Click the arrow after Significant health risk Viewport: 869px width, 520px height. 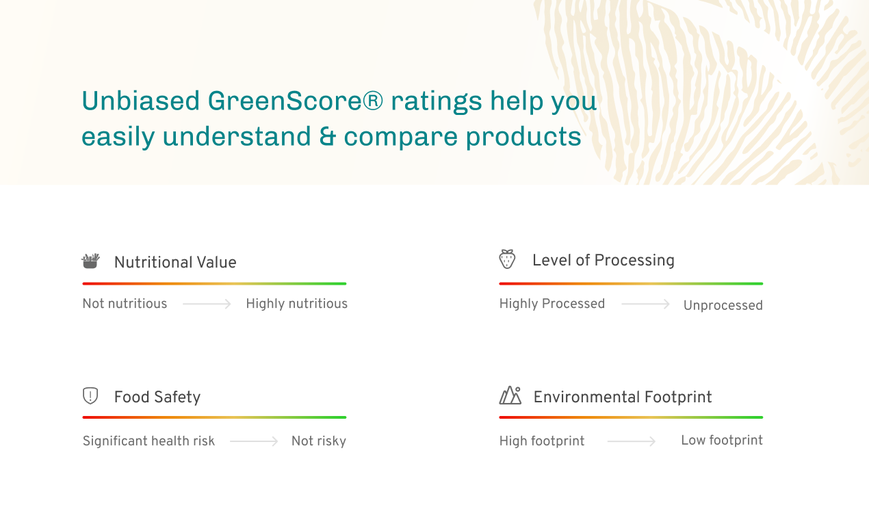(x=254, y=441)
